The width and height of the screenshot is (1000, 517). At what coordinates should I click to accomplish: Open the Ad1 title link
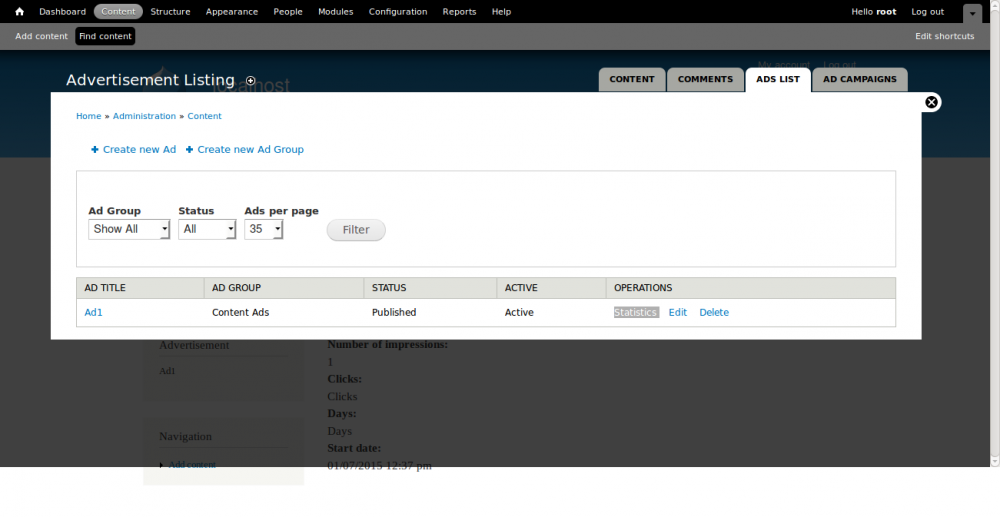coord(94,312)
